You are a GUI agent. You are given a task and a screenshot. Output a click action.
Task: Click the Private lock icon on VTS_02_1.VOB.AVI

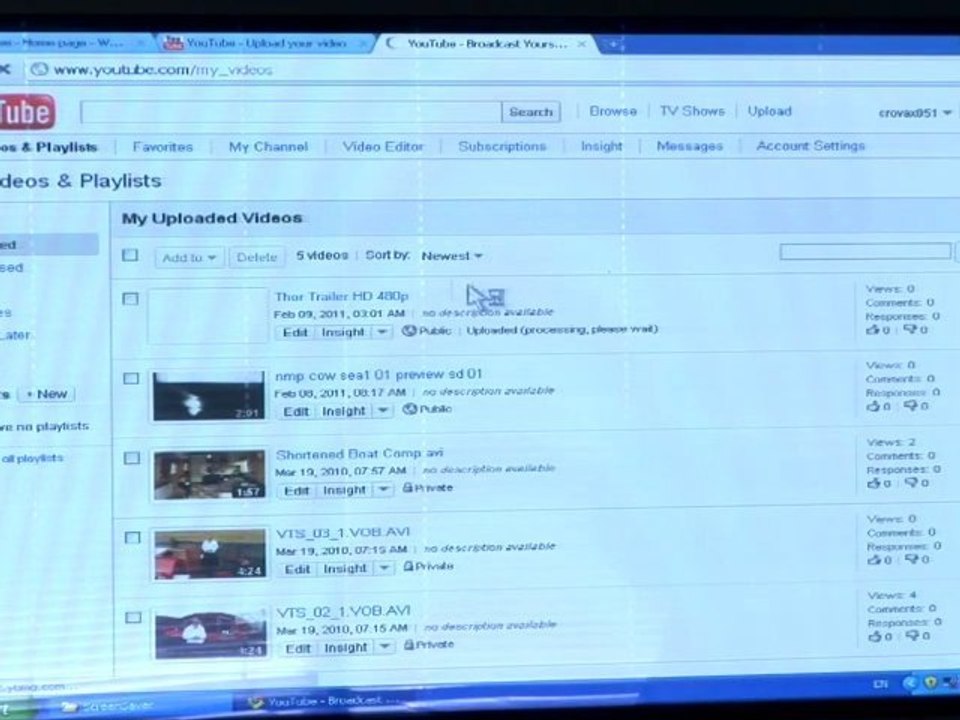coord(409,645)
